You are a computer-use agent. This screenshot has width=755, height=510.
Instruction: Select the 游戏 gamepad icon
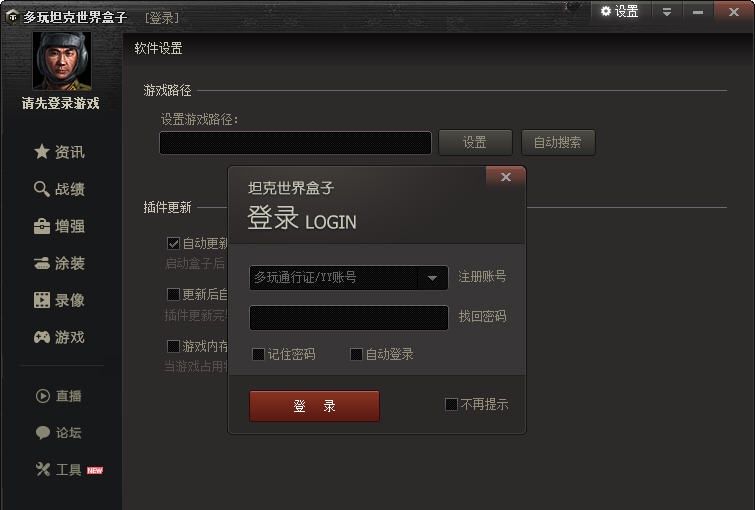tap(42, 337)
